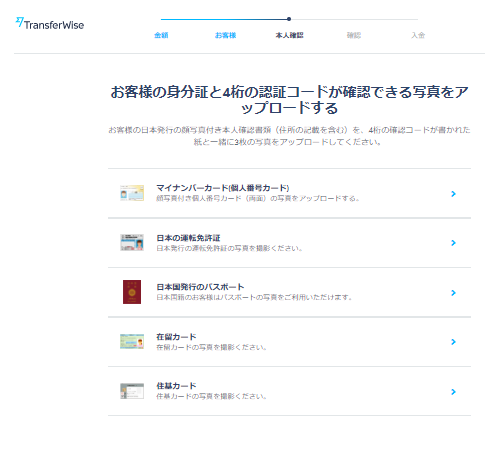
Task: Choose 日本国発行のパスポート option title
Action: tap(200, 287)
